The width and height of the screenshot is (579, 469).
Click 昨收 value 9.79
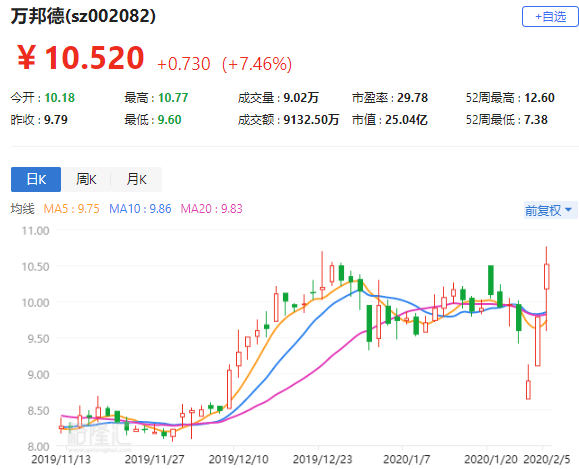(x=56, y=120)
